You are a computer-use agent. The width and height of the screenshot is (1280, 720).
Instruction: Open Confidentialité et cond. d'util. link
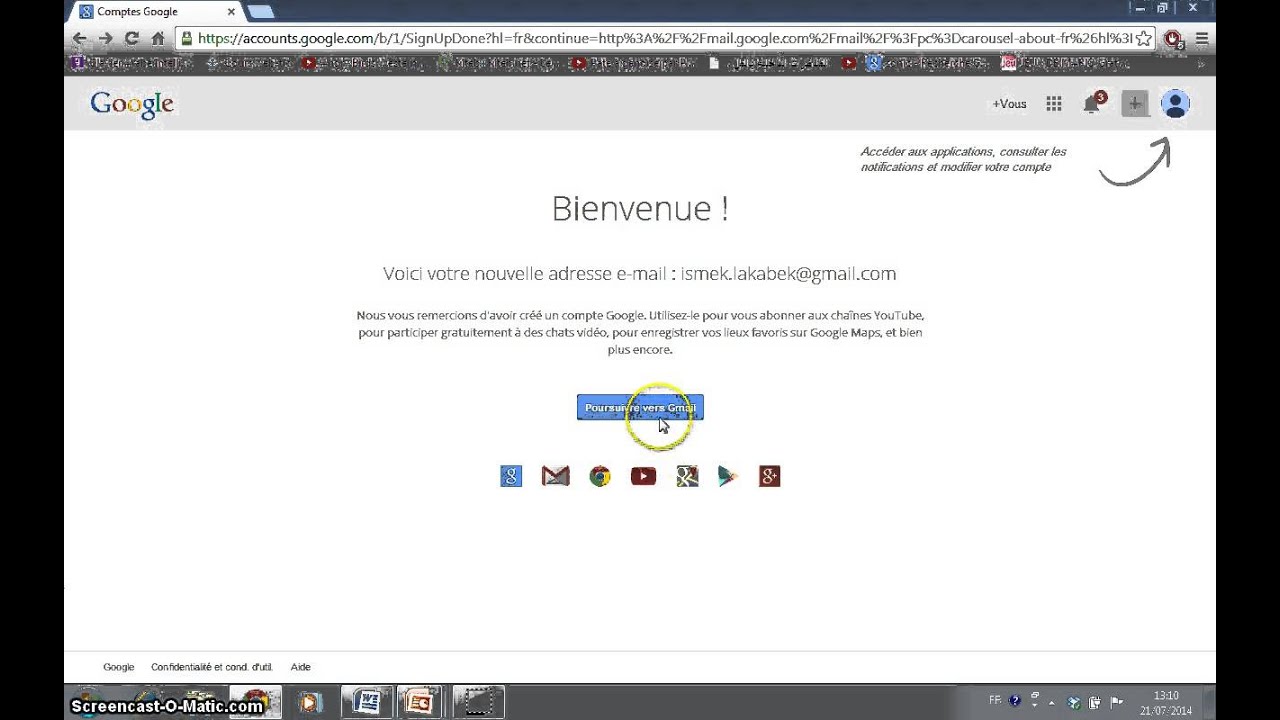[212, 667]
